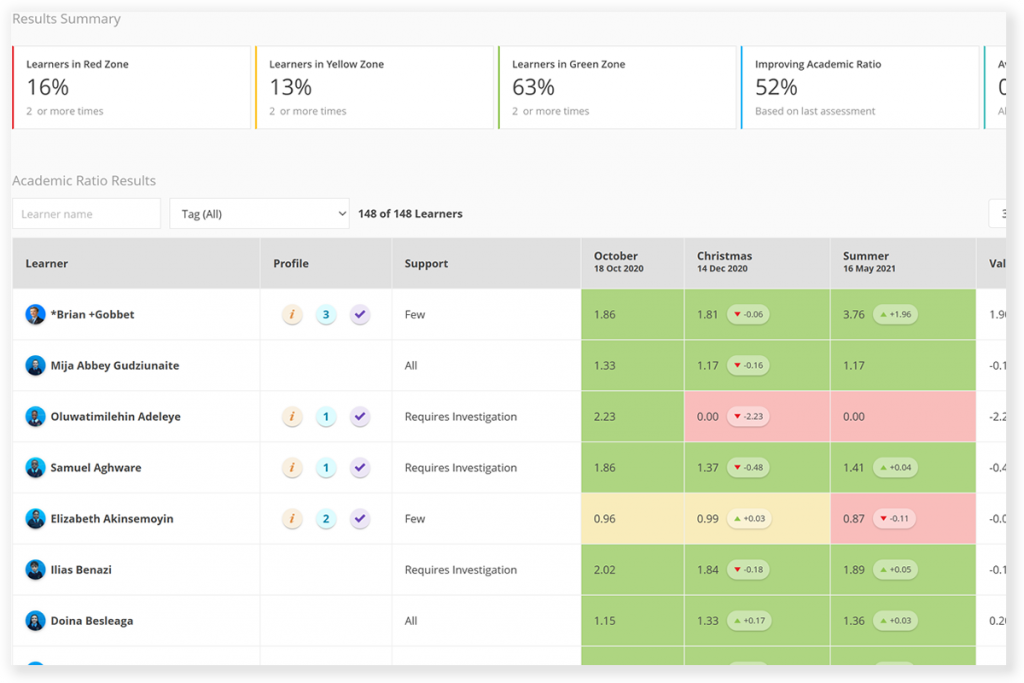
Task: Click +0.05 Summer change badge
Action: 895,570
